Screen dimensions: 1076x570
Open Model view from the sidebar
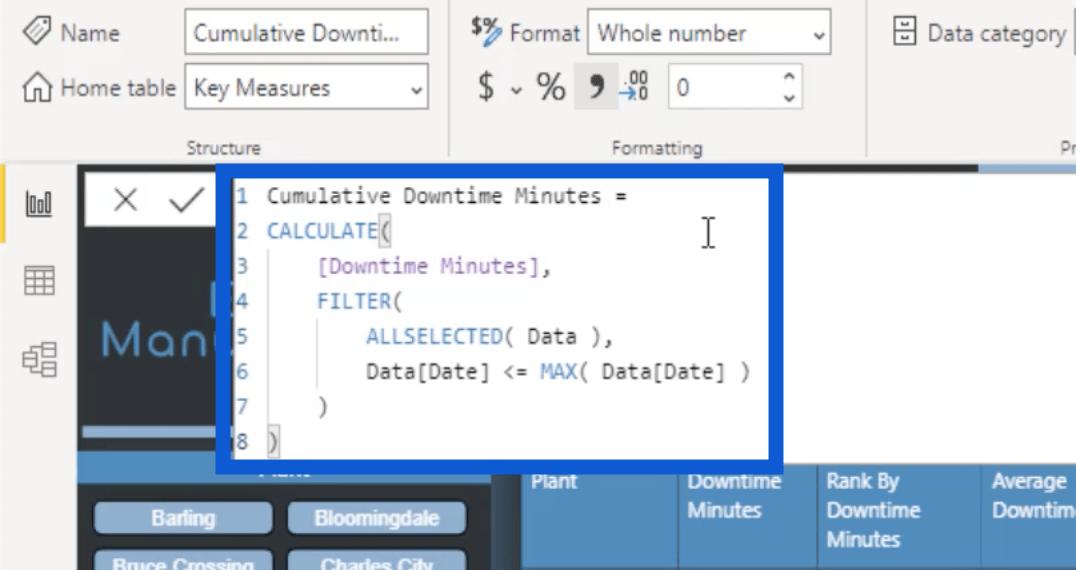point(39,359)
